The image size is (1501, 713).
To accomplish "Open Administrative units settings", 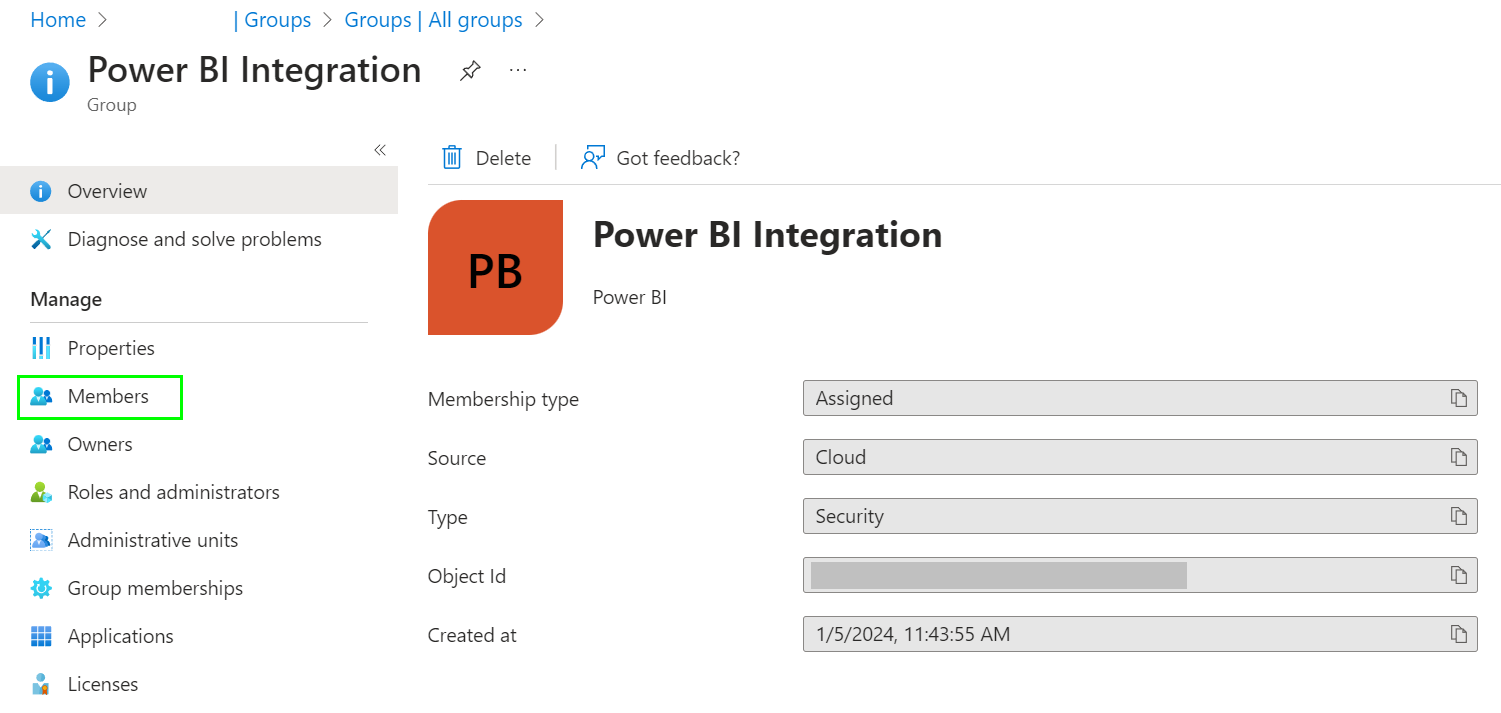I will (152, 539).
